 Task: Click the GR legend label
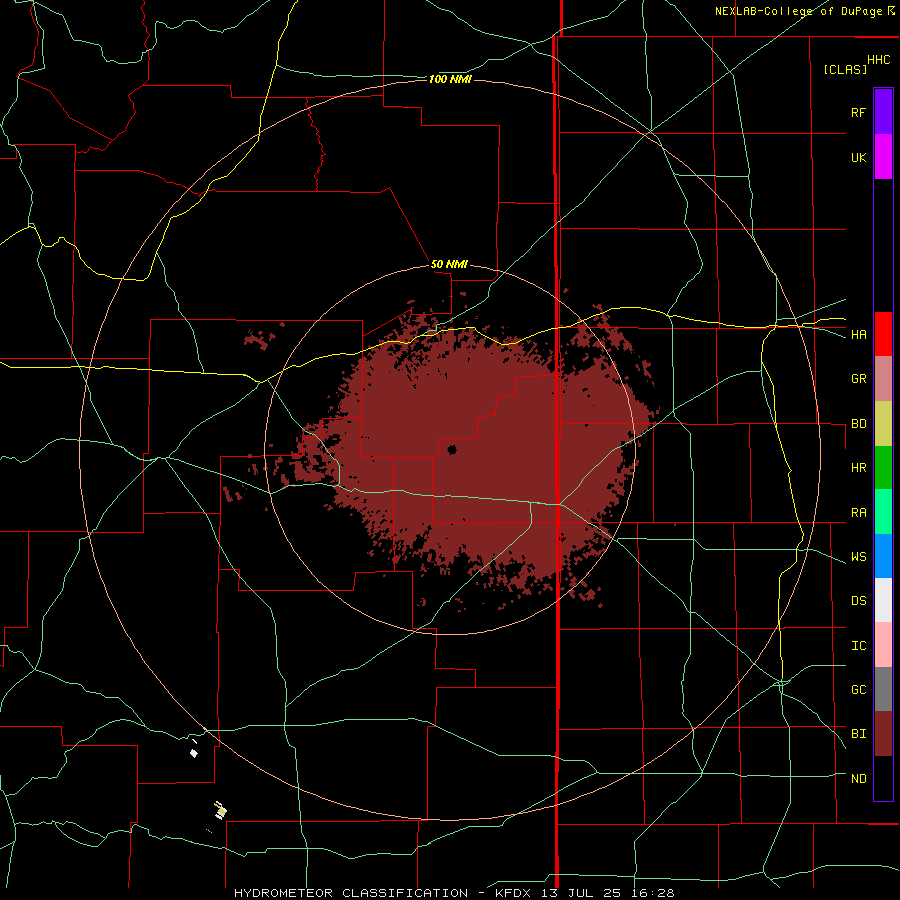point(858,379)
